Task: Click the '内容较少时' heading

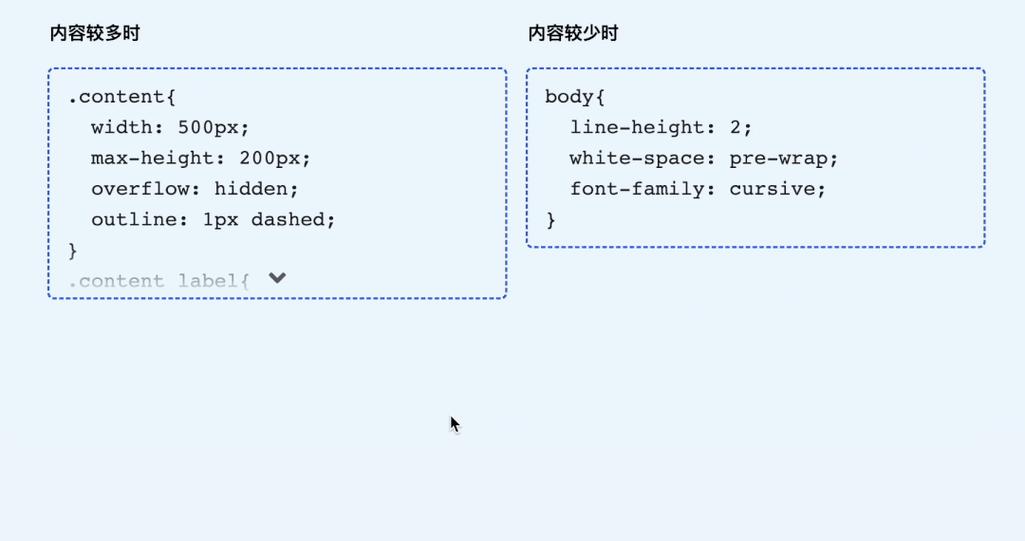Action: coord(573,33)
